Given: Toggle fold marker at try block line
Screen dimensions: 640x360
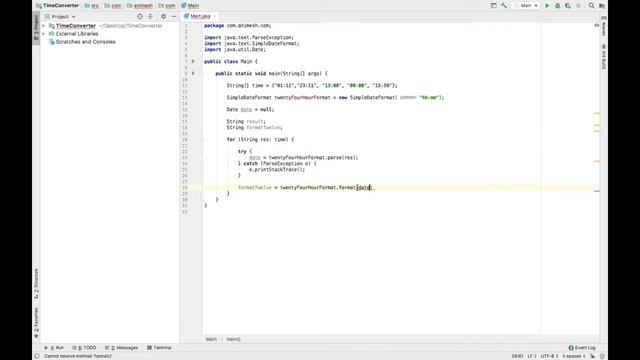Looking at the screenshot, I should pos(202,151).
